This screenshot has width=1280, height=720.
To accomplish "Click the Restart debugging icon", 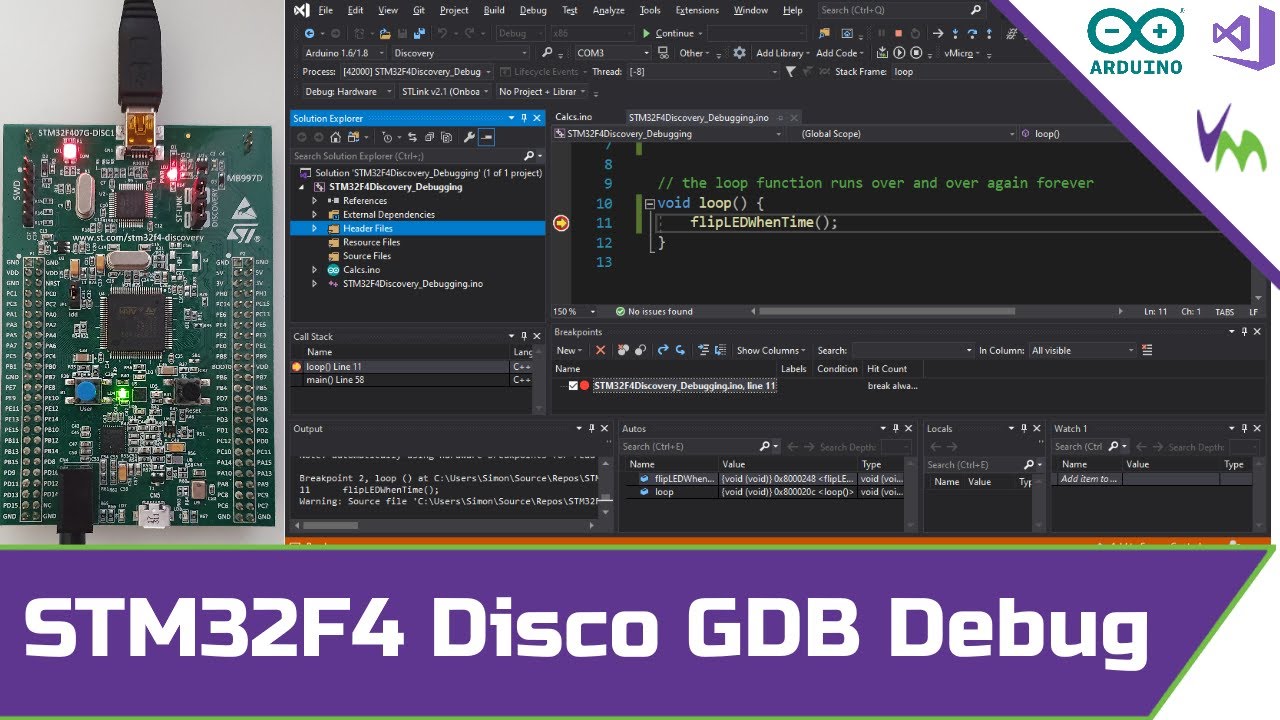I will click(916, 33).
